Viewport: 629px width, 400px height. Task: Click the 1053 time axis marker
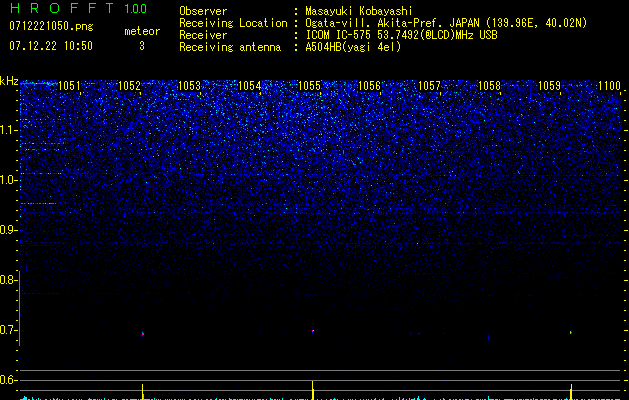pos(189,86)
